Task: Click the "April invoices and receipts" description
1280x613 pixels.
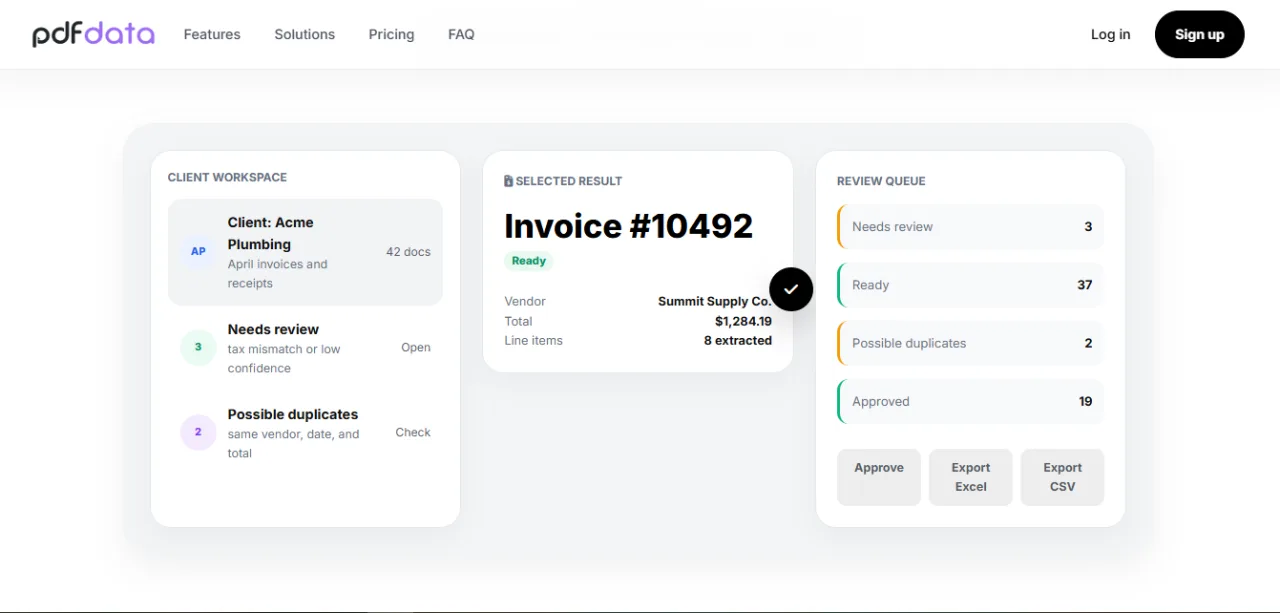Action: [x=278, y=274]
